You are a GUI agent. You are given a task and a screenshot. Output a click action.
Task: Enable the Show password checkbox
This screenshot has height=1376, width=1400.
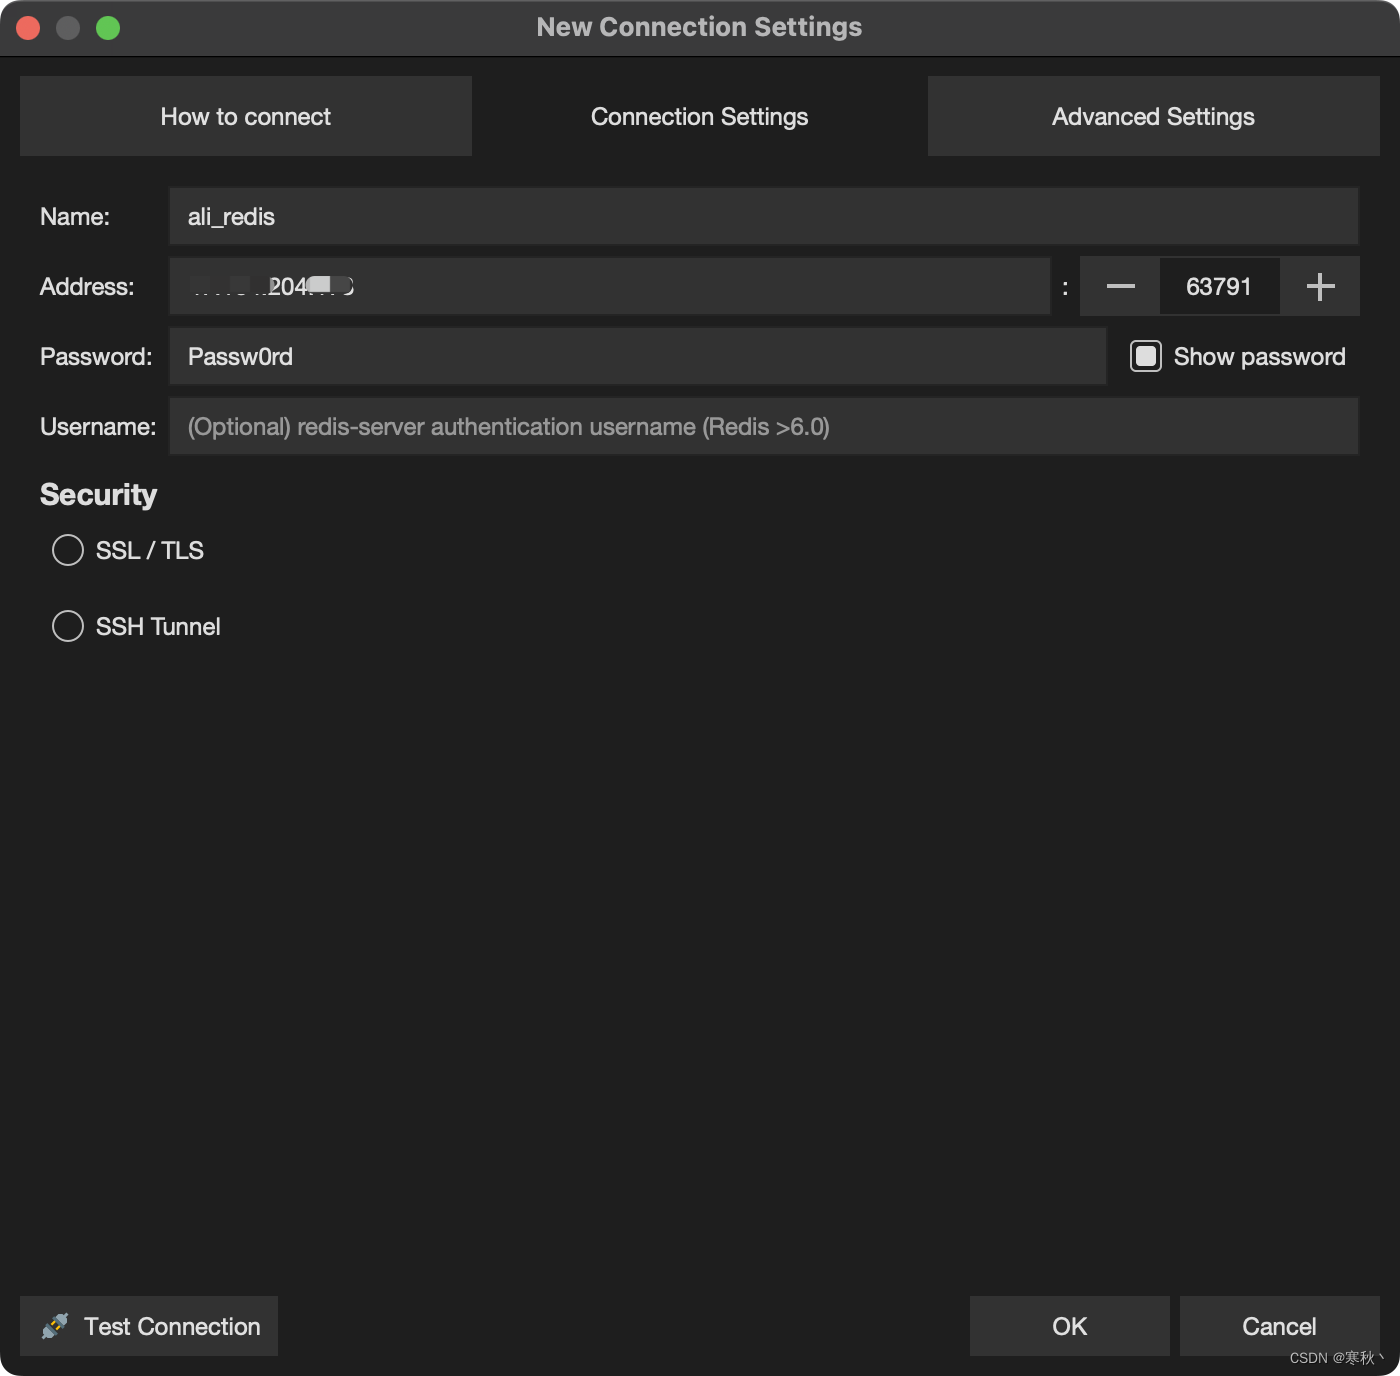click(1145, 356)
